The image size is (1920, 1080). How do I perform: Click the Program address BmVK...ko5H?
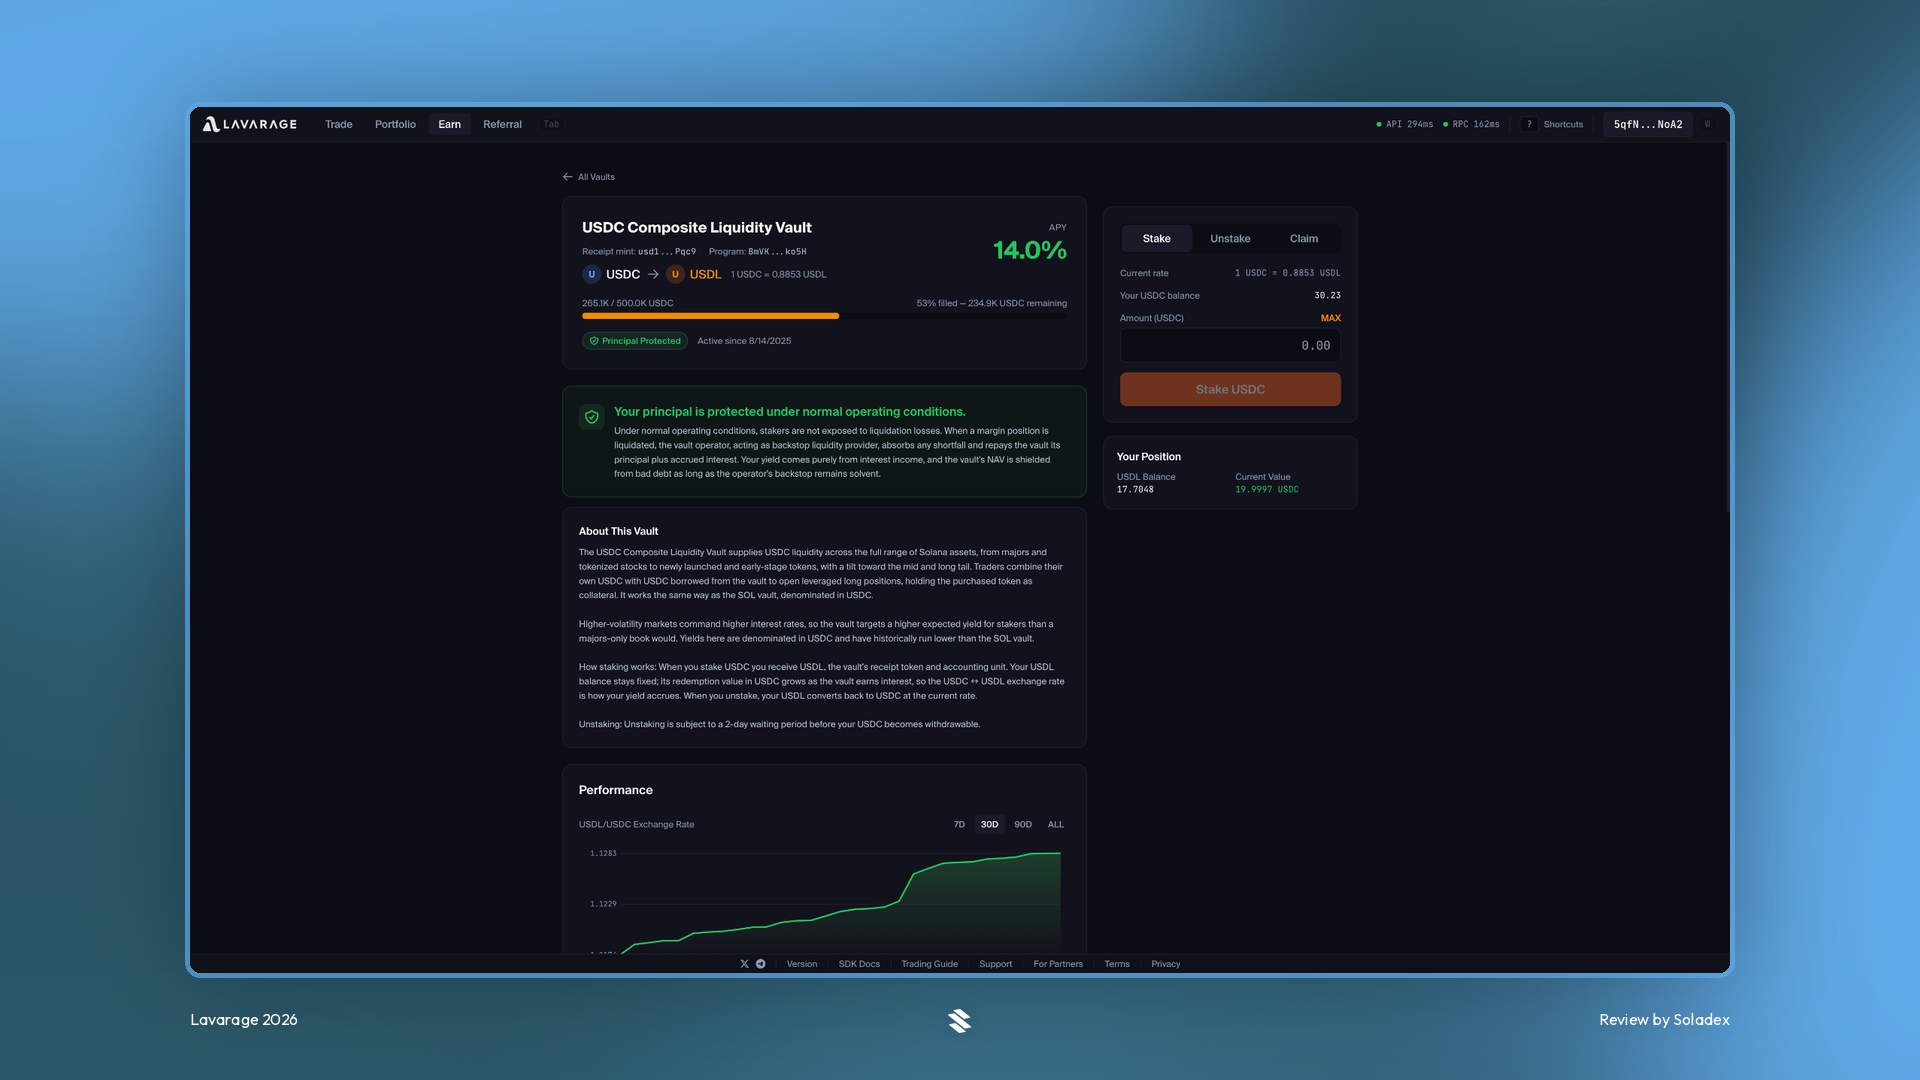click(x=777, y=252)
